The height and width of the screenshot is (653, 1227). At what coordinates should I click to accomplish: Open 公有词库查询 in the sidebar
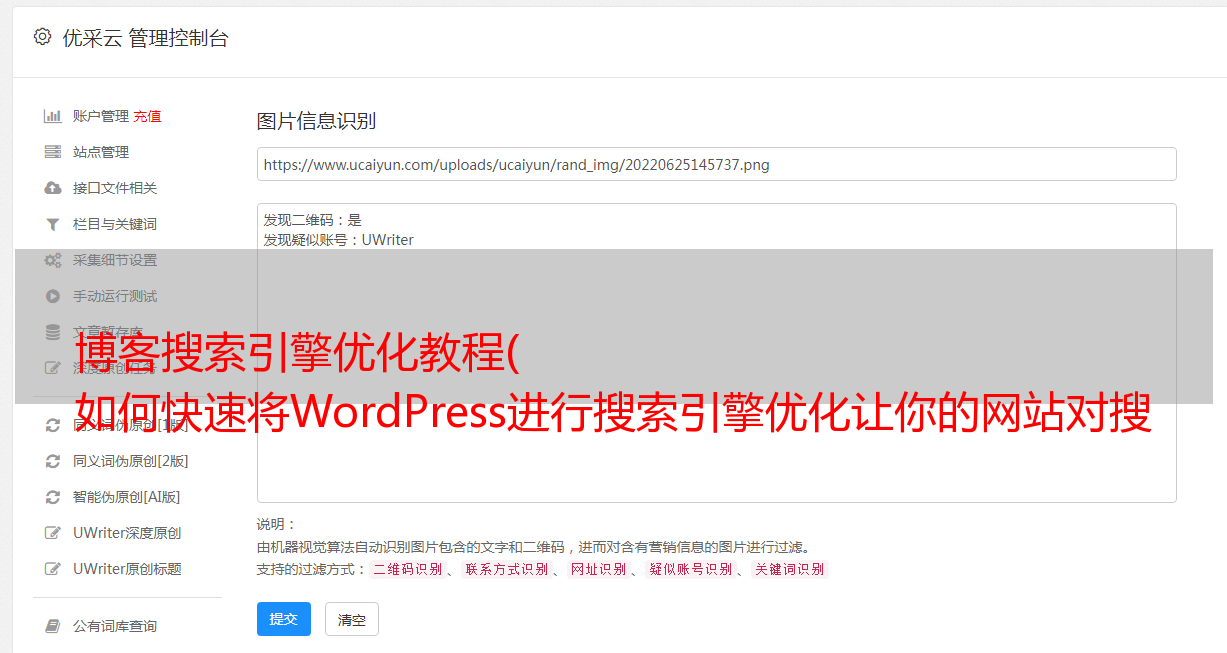(x=115, y=626)
